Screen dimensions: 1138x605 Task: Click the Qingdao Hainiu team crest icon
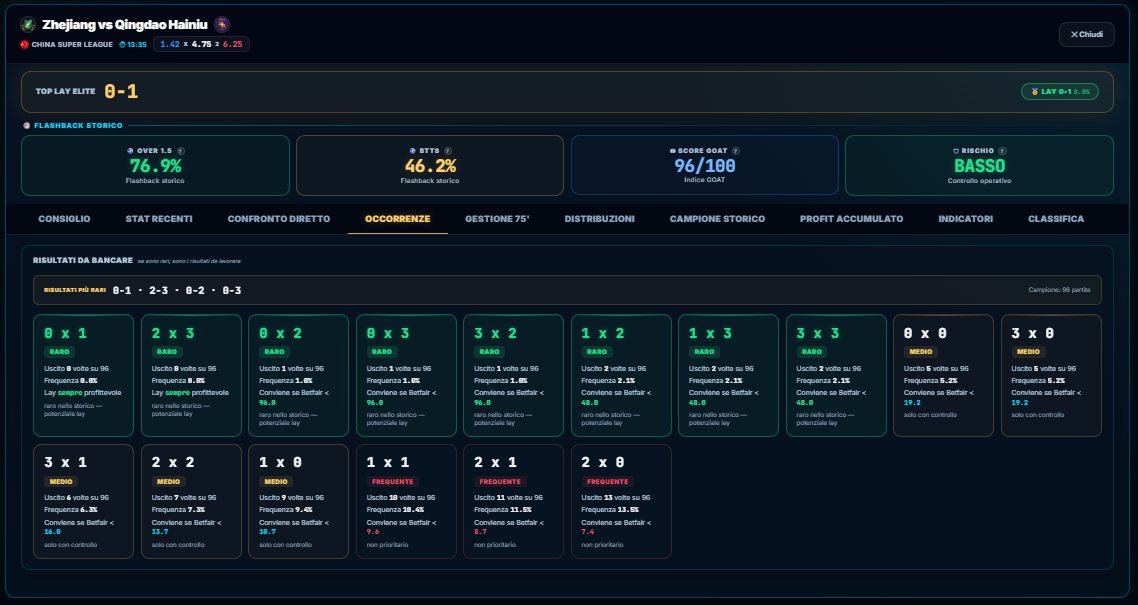pyautogui.click(x=222, y=25)
